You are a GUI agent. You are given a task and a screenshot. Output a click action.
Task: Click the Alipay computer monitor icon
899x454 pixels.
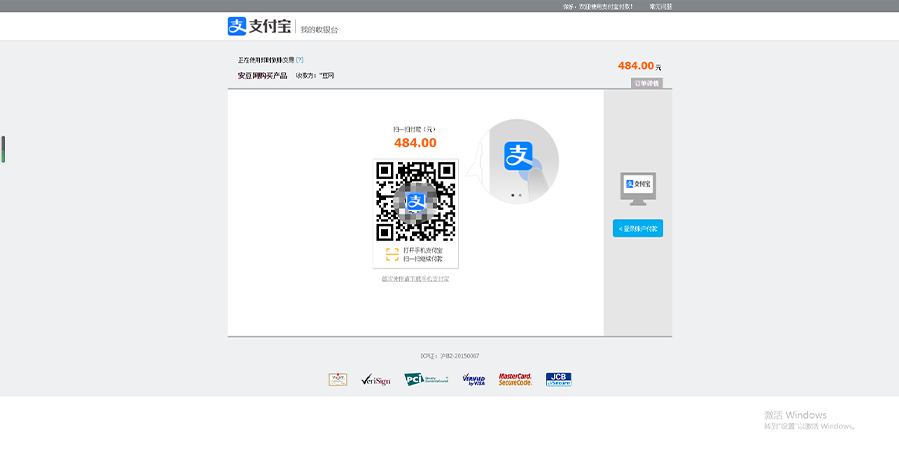point(638,189)
